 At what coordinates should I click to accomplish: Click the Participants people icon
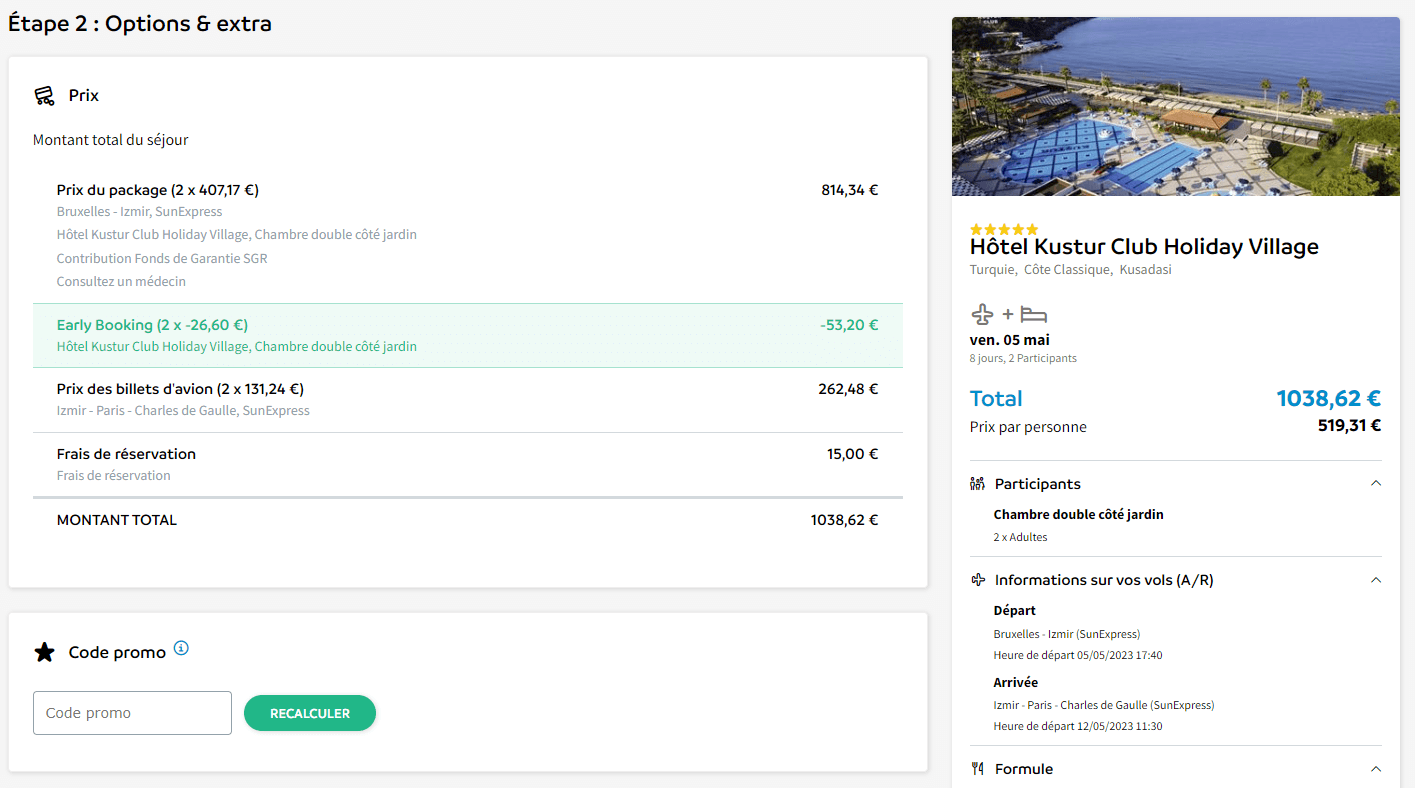click(x=978, y=484)
